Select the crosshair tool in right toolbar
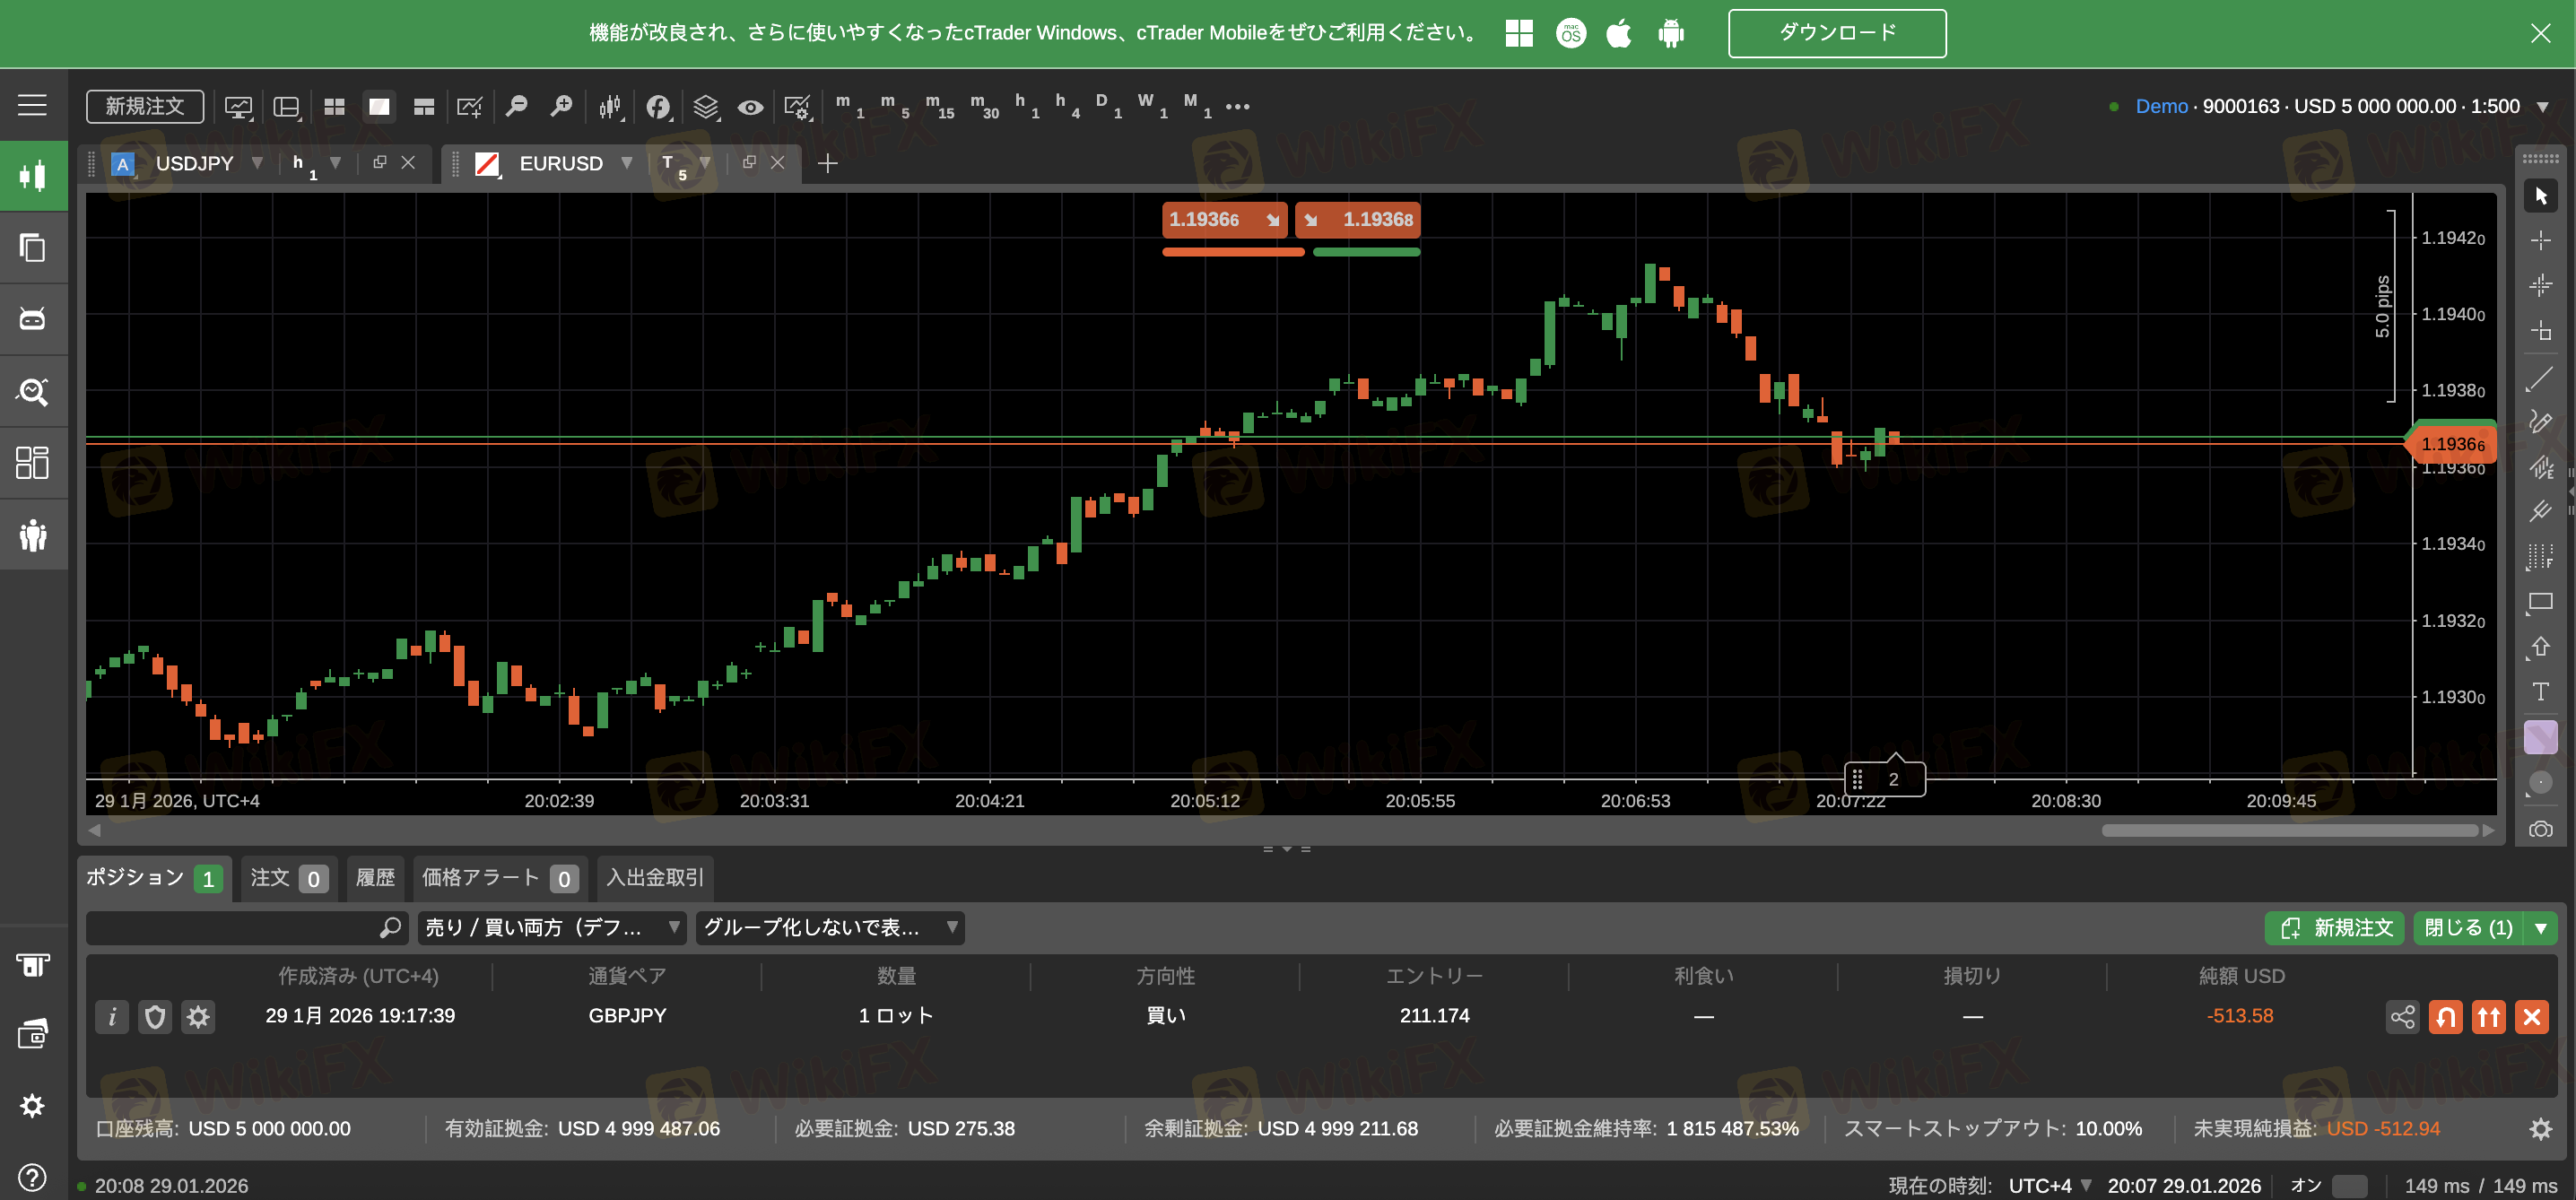Screen dimensions: 2576x1200 (2540, 241)
